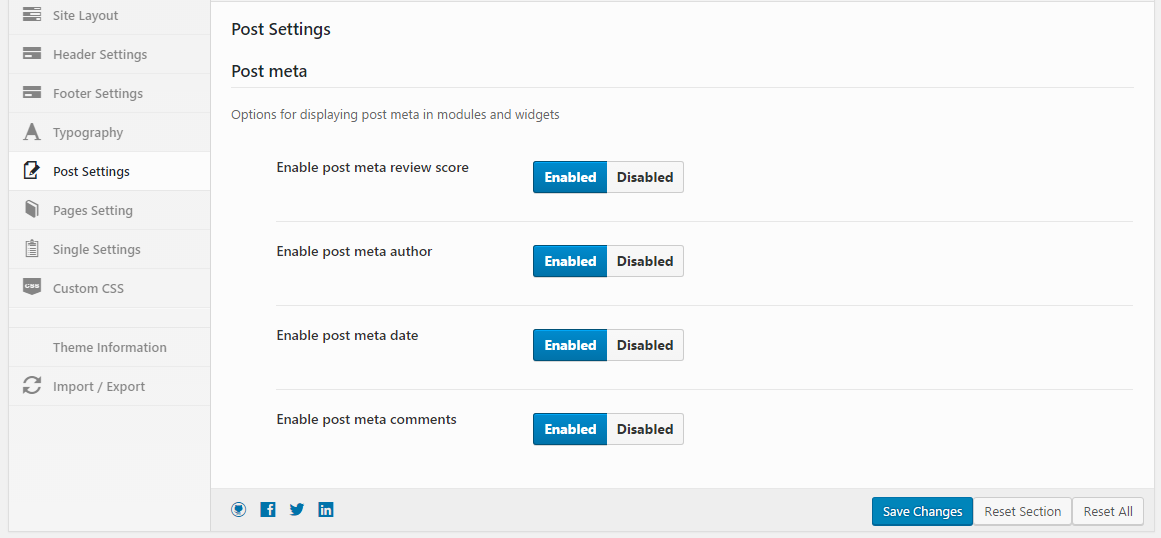Open Theme Information section
The width and height of the screenshot is (1161, 538).
pos(110,347)
